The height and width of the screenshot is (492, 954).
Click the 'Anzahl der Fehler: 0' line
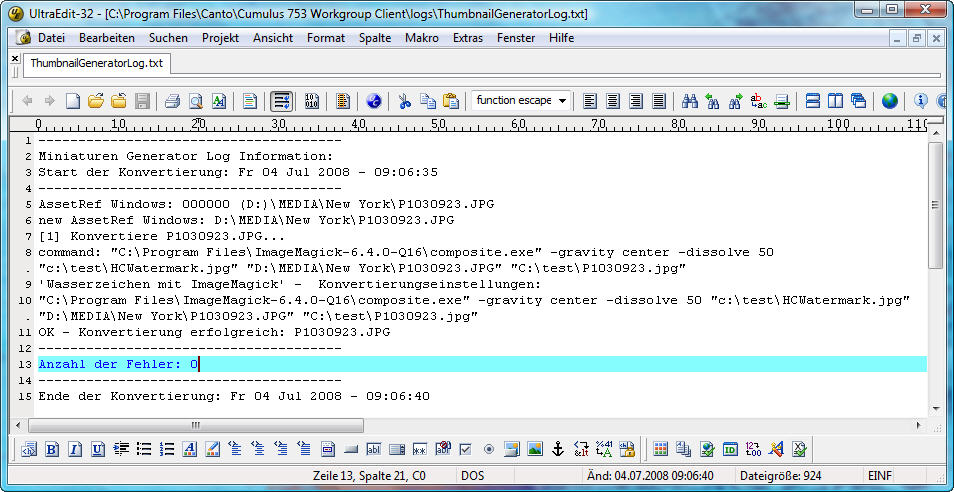[x=482, y=364]
